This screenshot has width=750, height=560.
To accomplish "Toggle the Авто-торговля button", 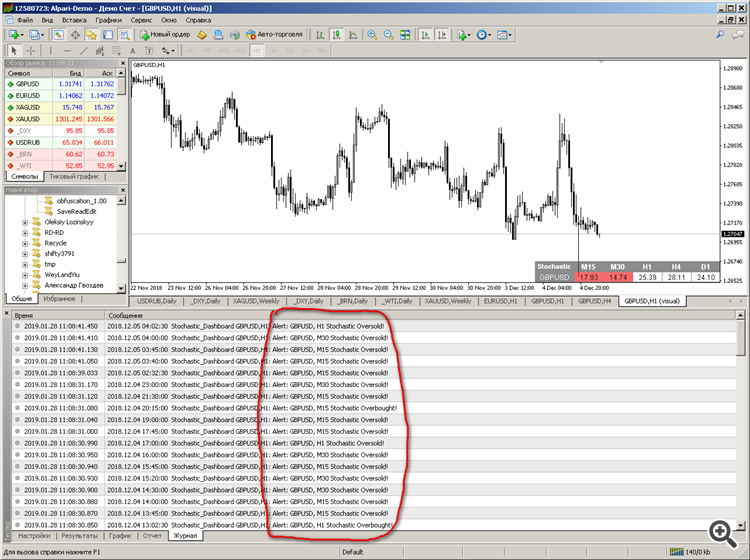I will 274,35.
